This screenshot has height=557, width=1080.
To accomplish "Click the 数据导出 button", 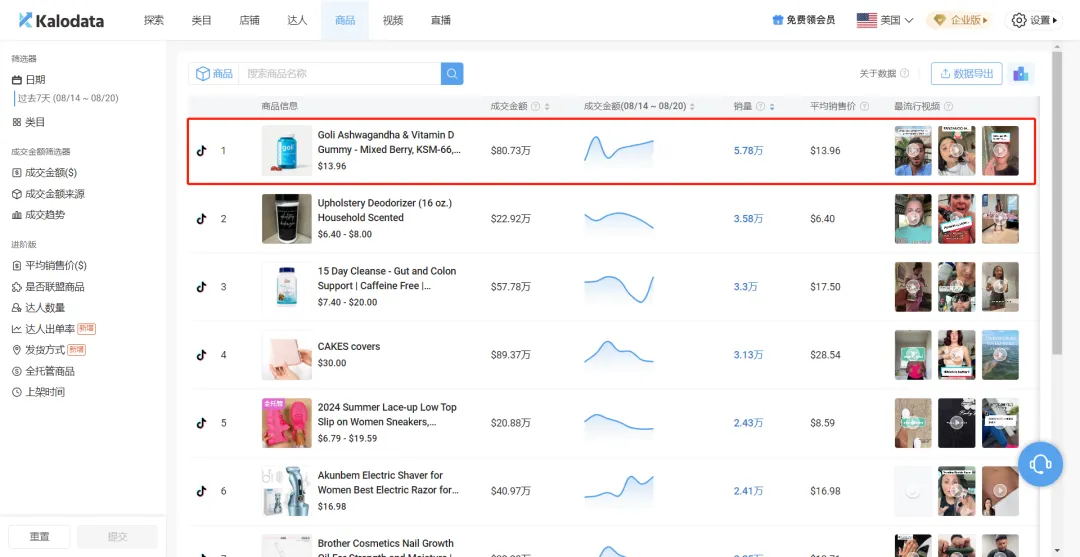I will (966, 74).
